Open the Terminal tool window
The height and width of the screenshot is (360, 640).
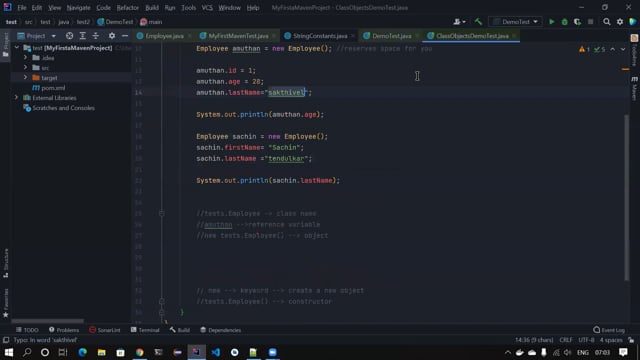point(145,330)
